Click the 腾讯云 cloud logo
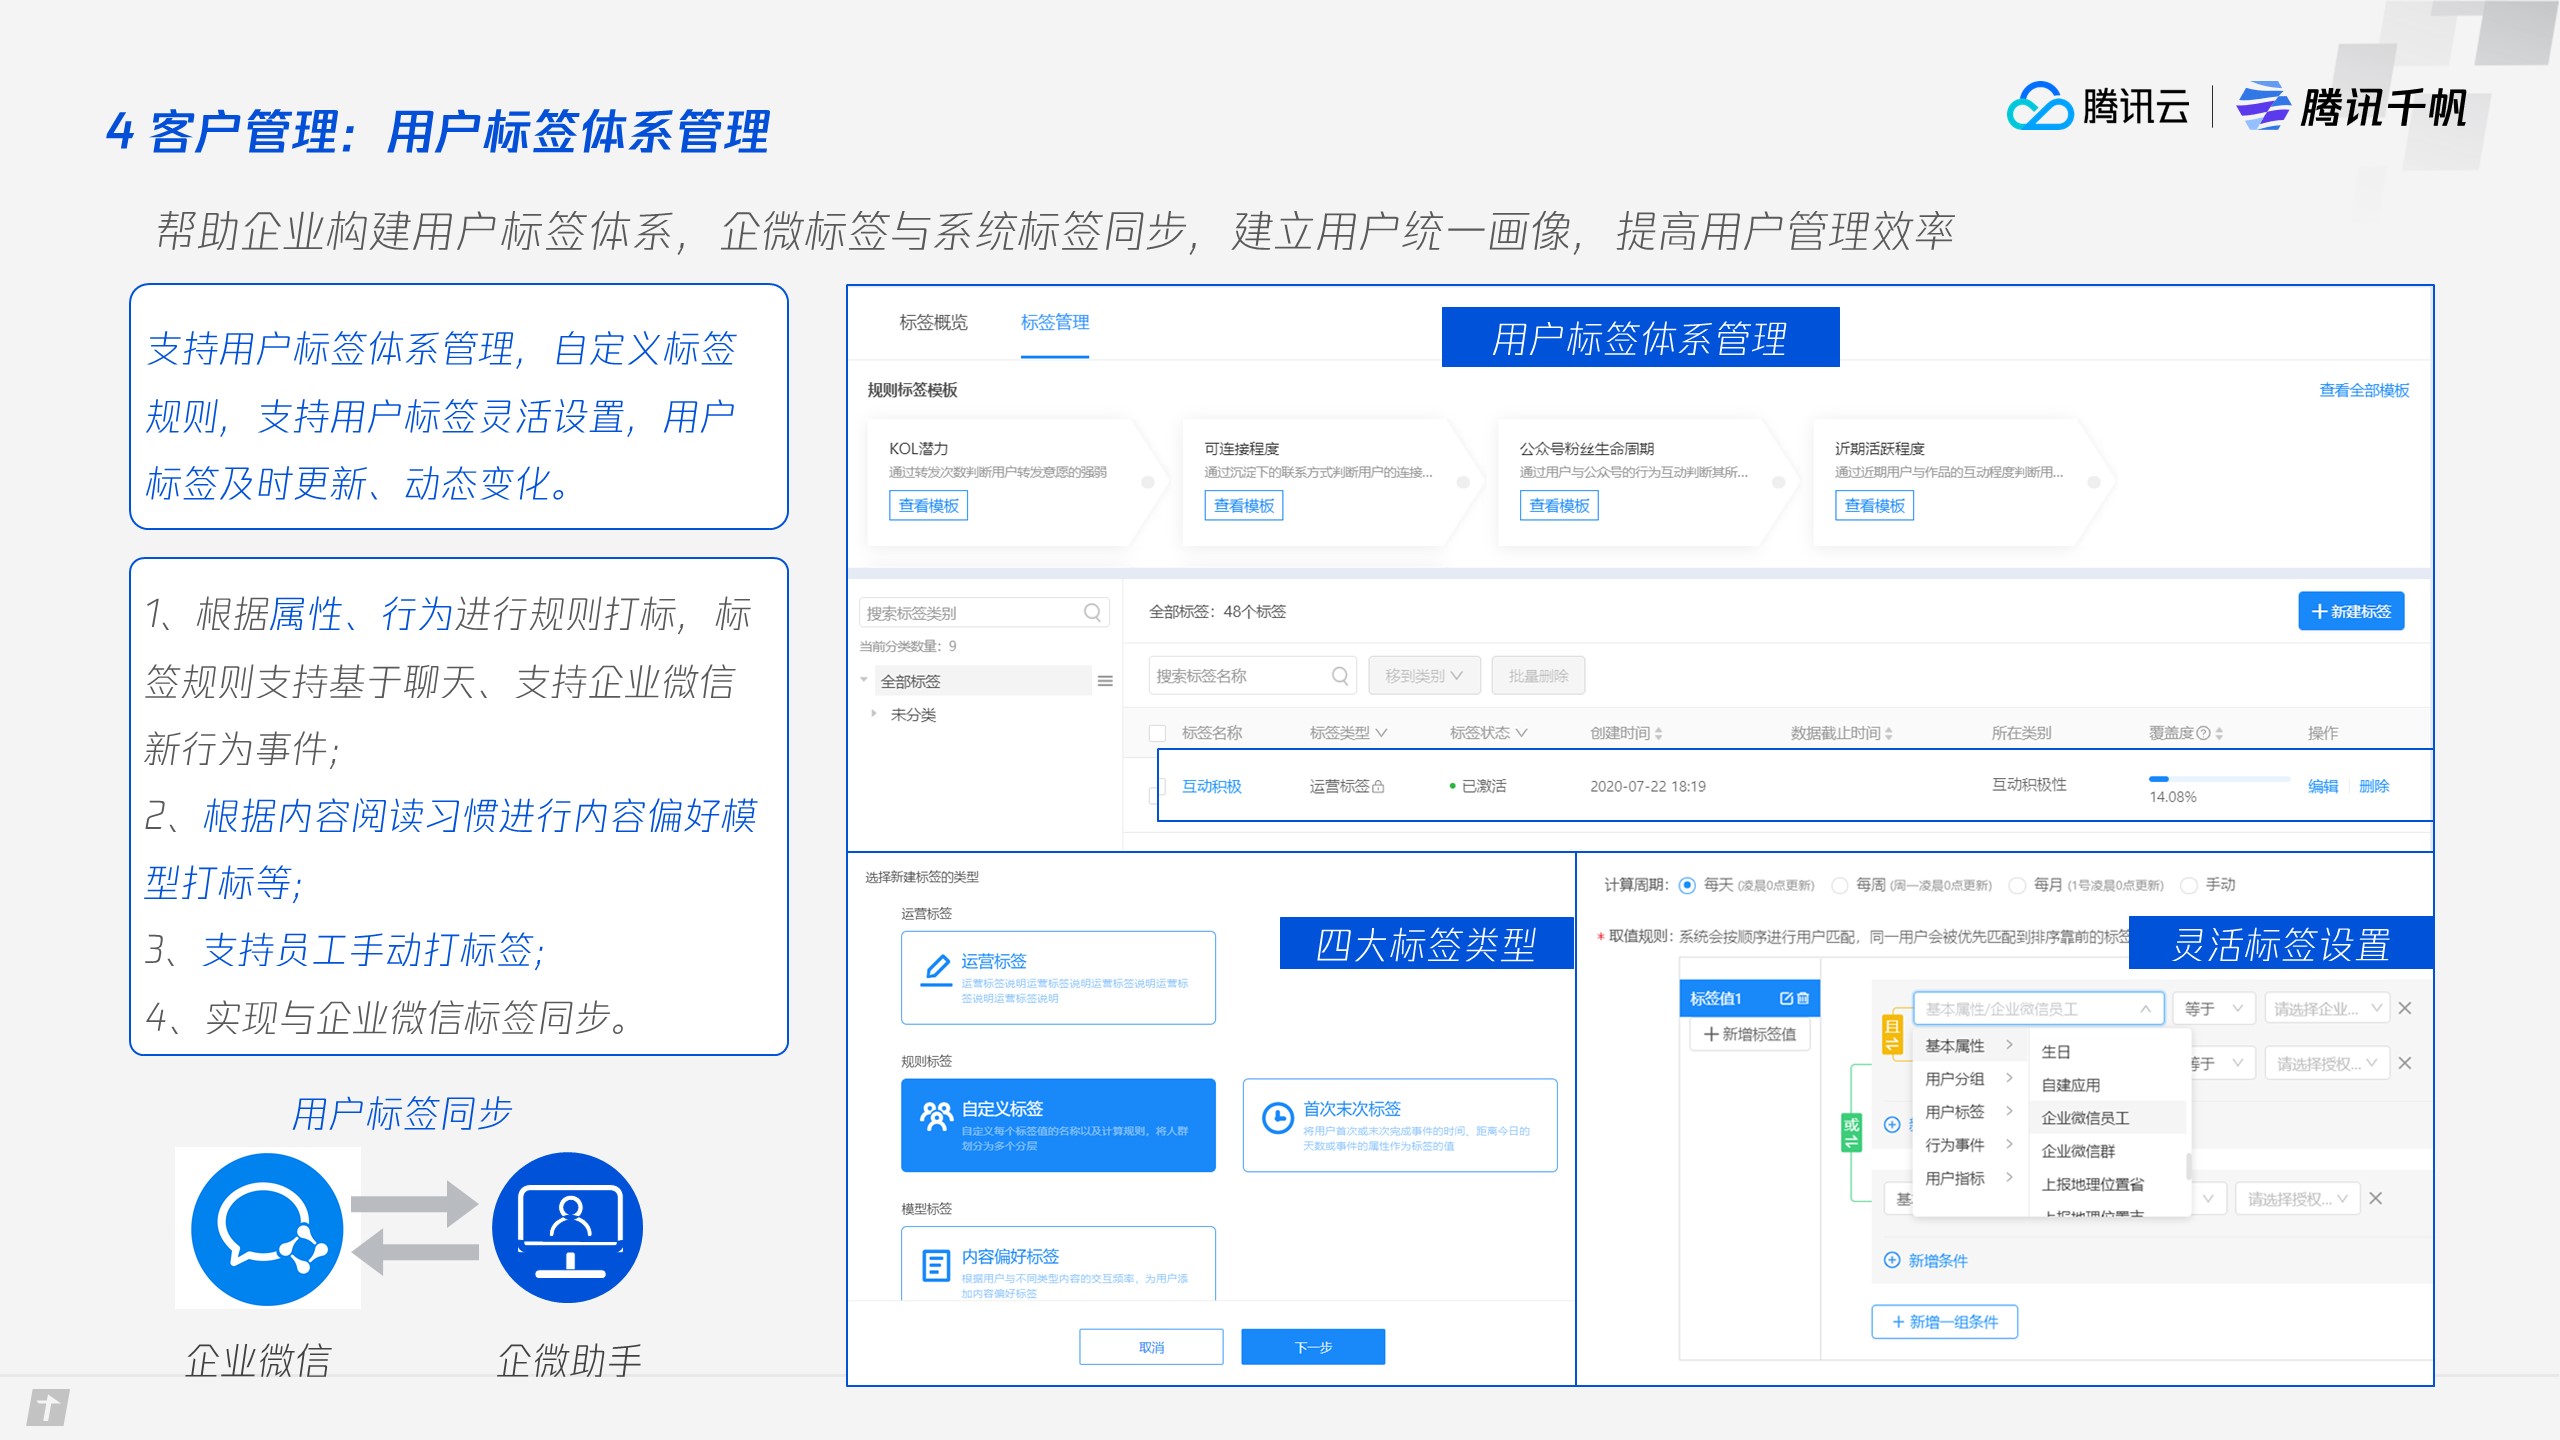Image resolution: width=2560 pixels, height=1440 pixels. tap(2039, 107)
